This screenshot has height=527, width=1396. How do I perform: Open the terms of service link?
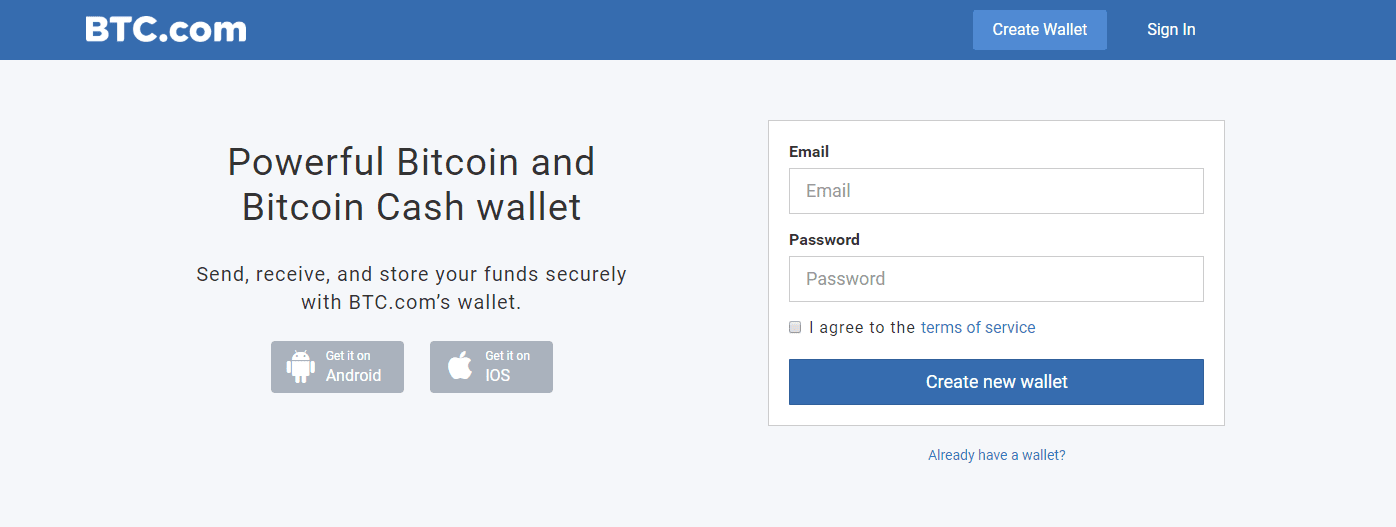[x=977, y=327]
